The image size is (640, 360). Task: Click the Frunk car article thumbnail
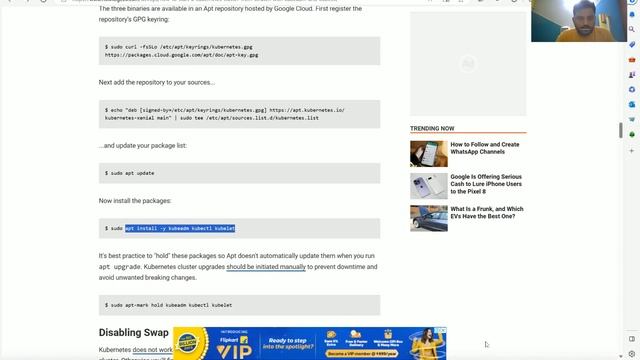[x=429, y=218]
